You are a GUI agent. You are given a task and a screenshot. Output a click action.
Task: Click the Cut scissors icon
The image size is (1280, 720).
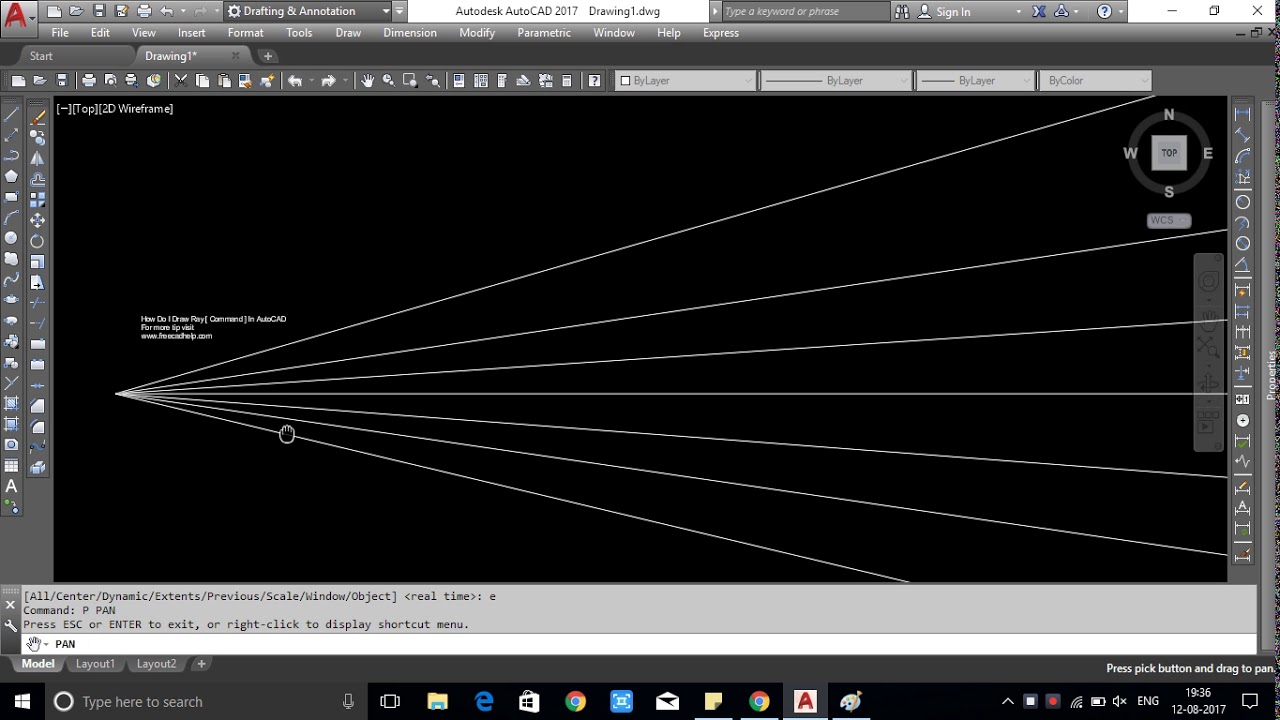[x=181, y=81]
